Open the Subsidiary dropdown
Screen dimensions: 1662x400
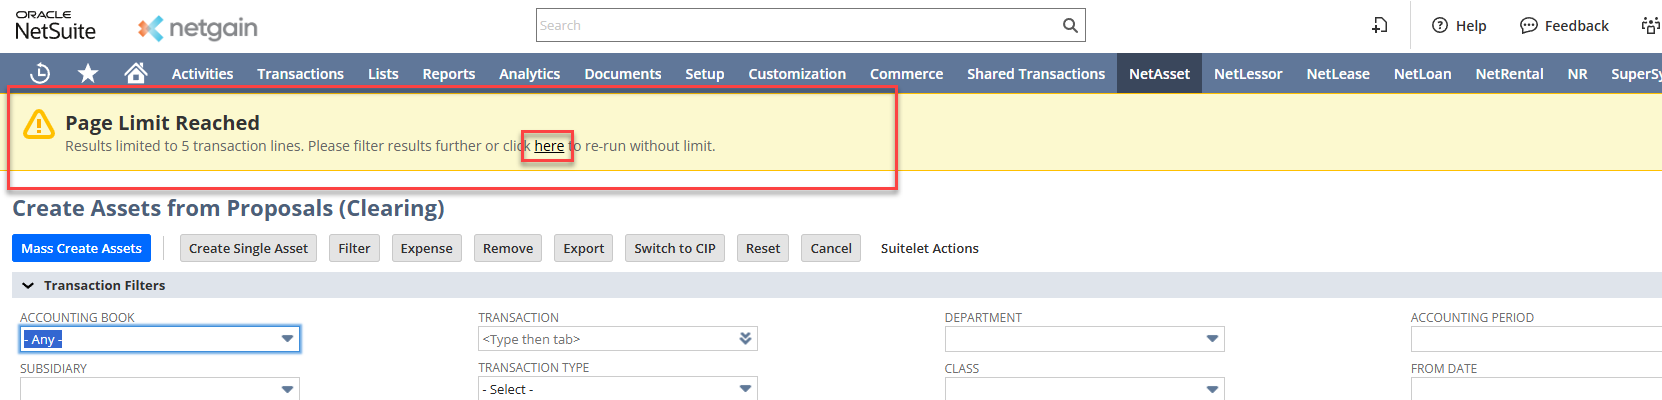coord(287,388)
